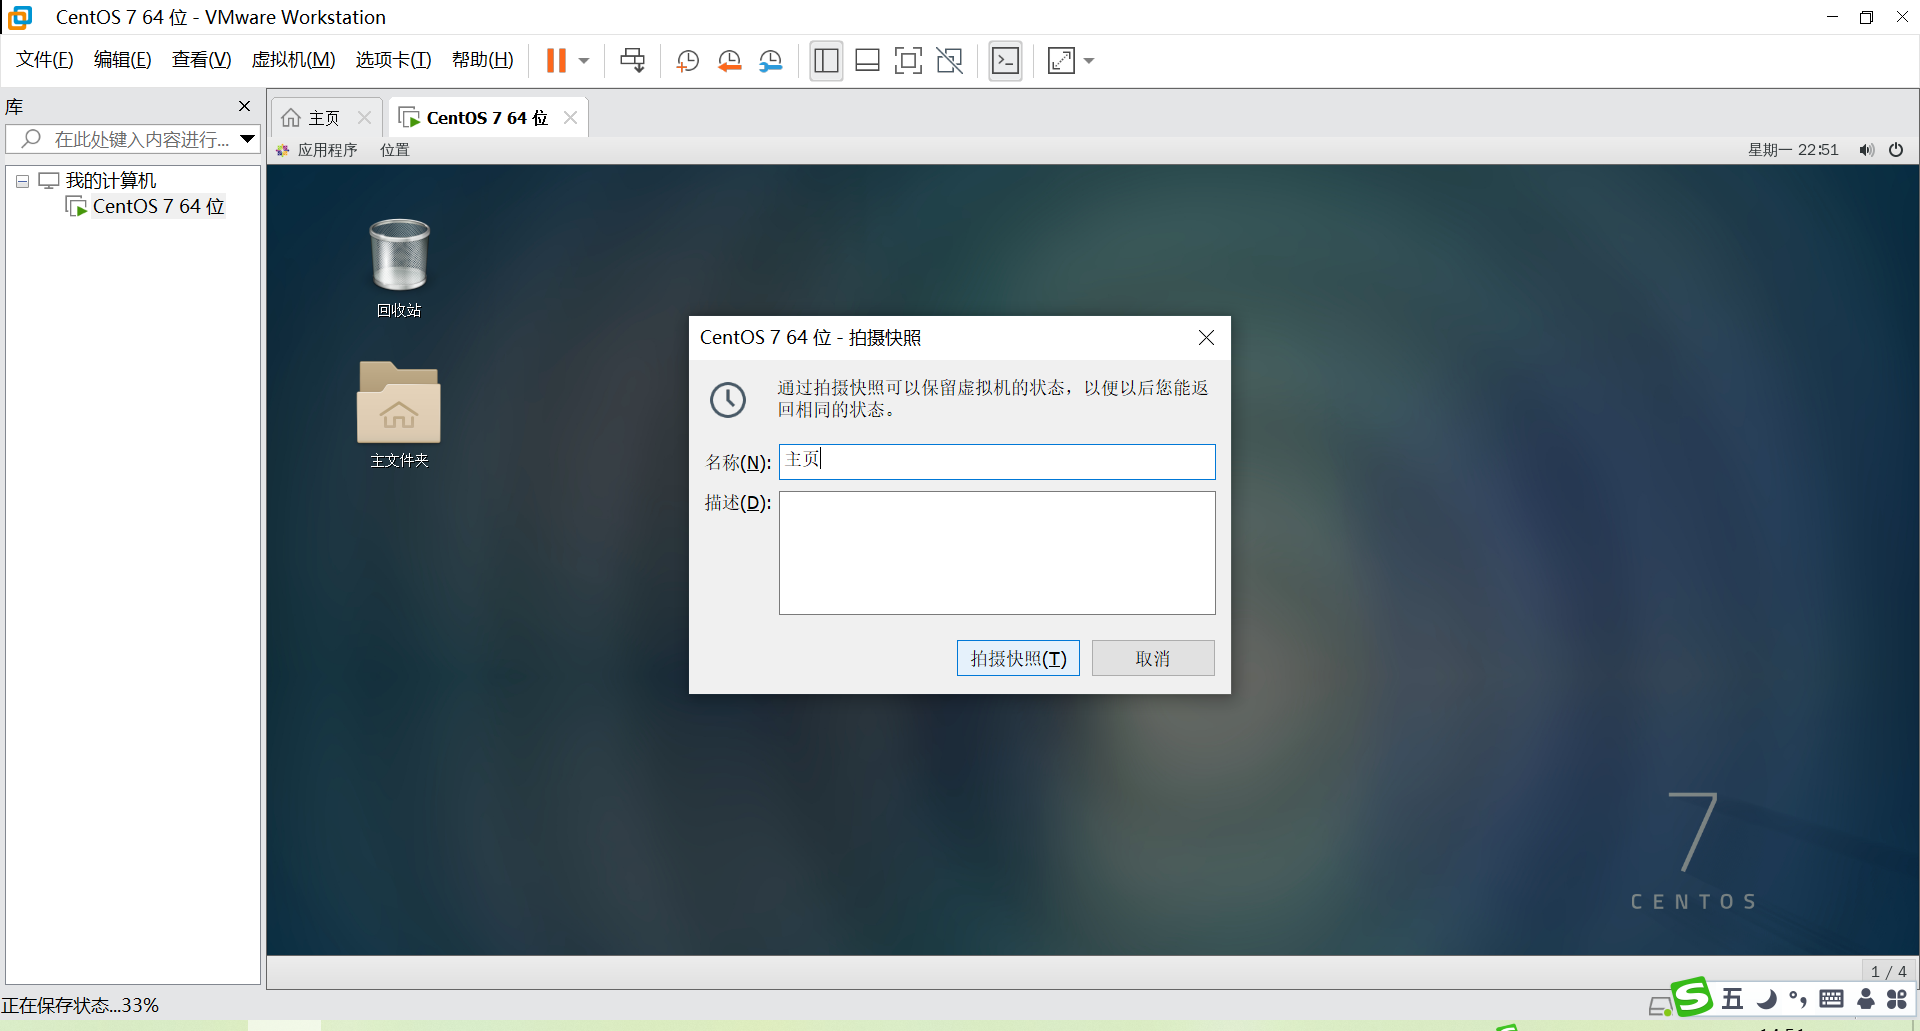The image size is (1920, 1031).
Task: Click the hard disk device status icon
Action: click(x=1660, y=1005)
